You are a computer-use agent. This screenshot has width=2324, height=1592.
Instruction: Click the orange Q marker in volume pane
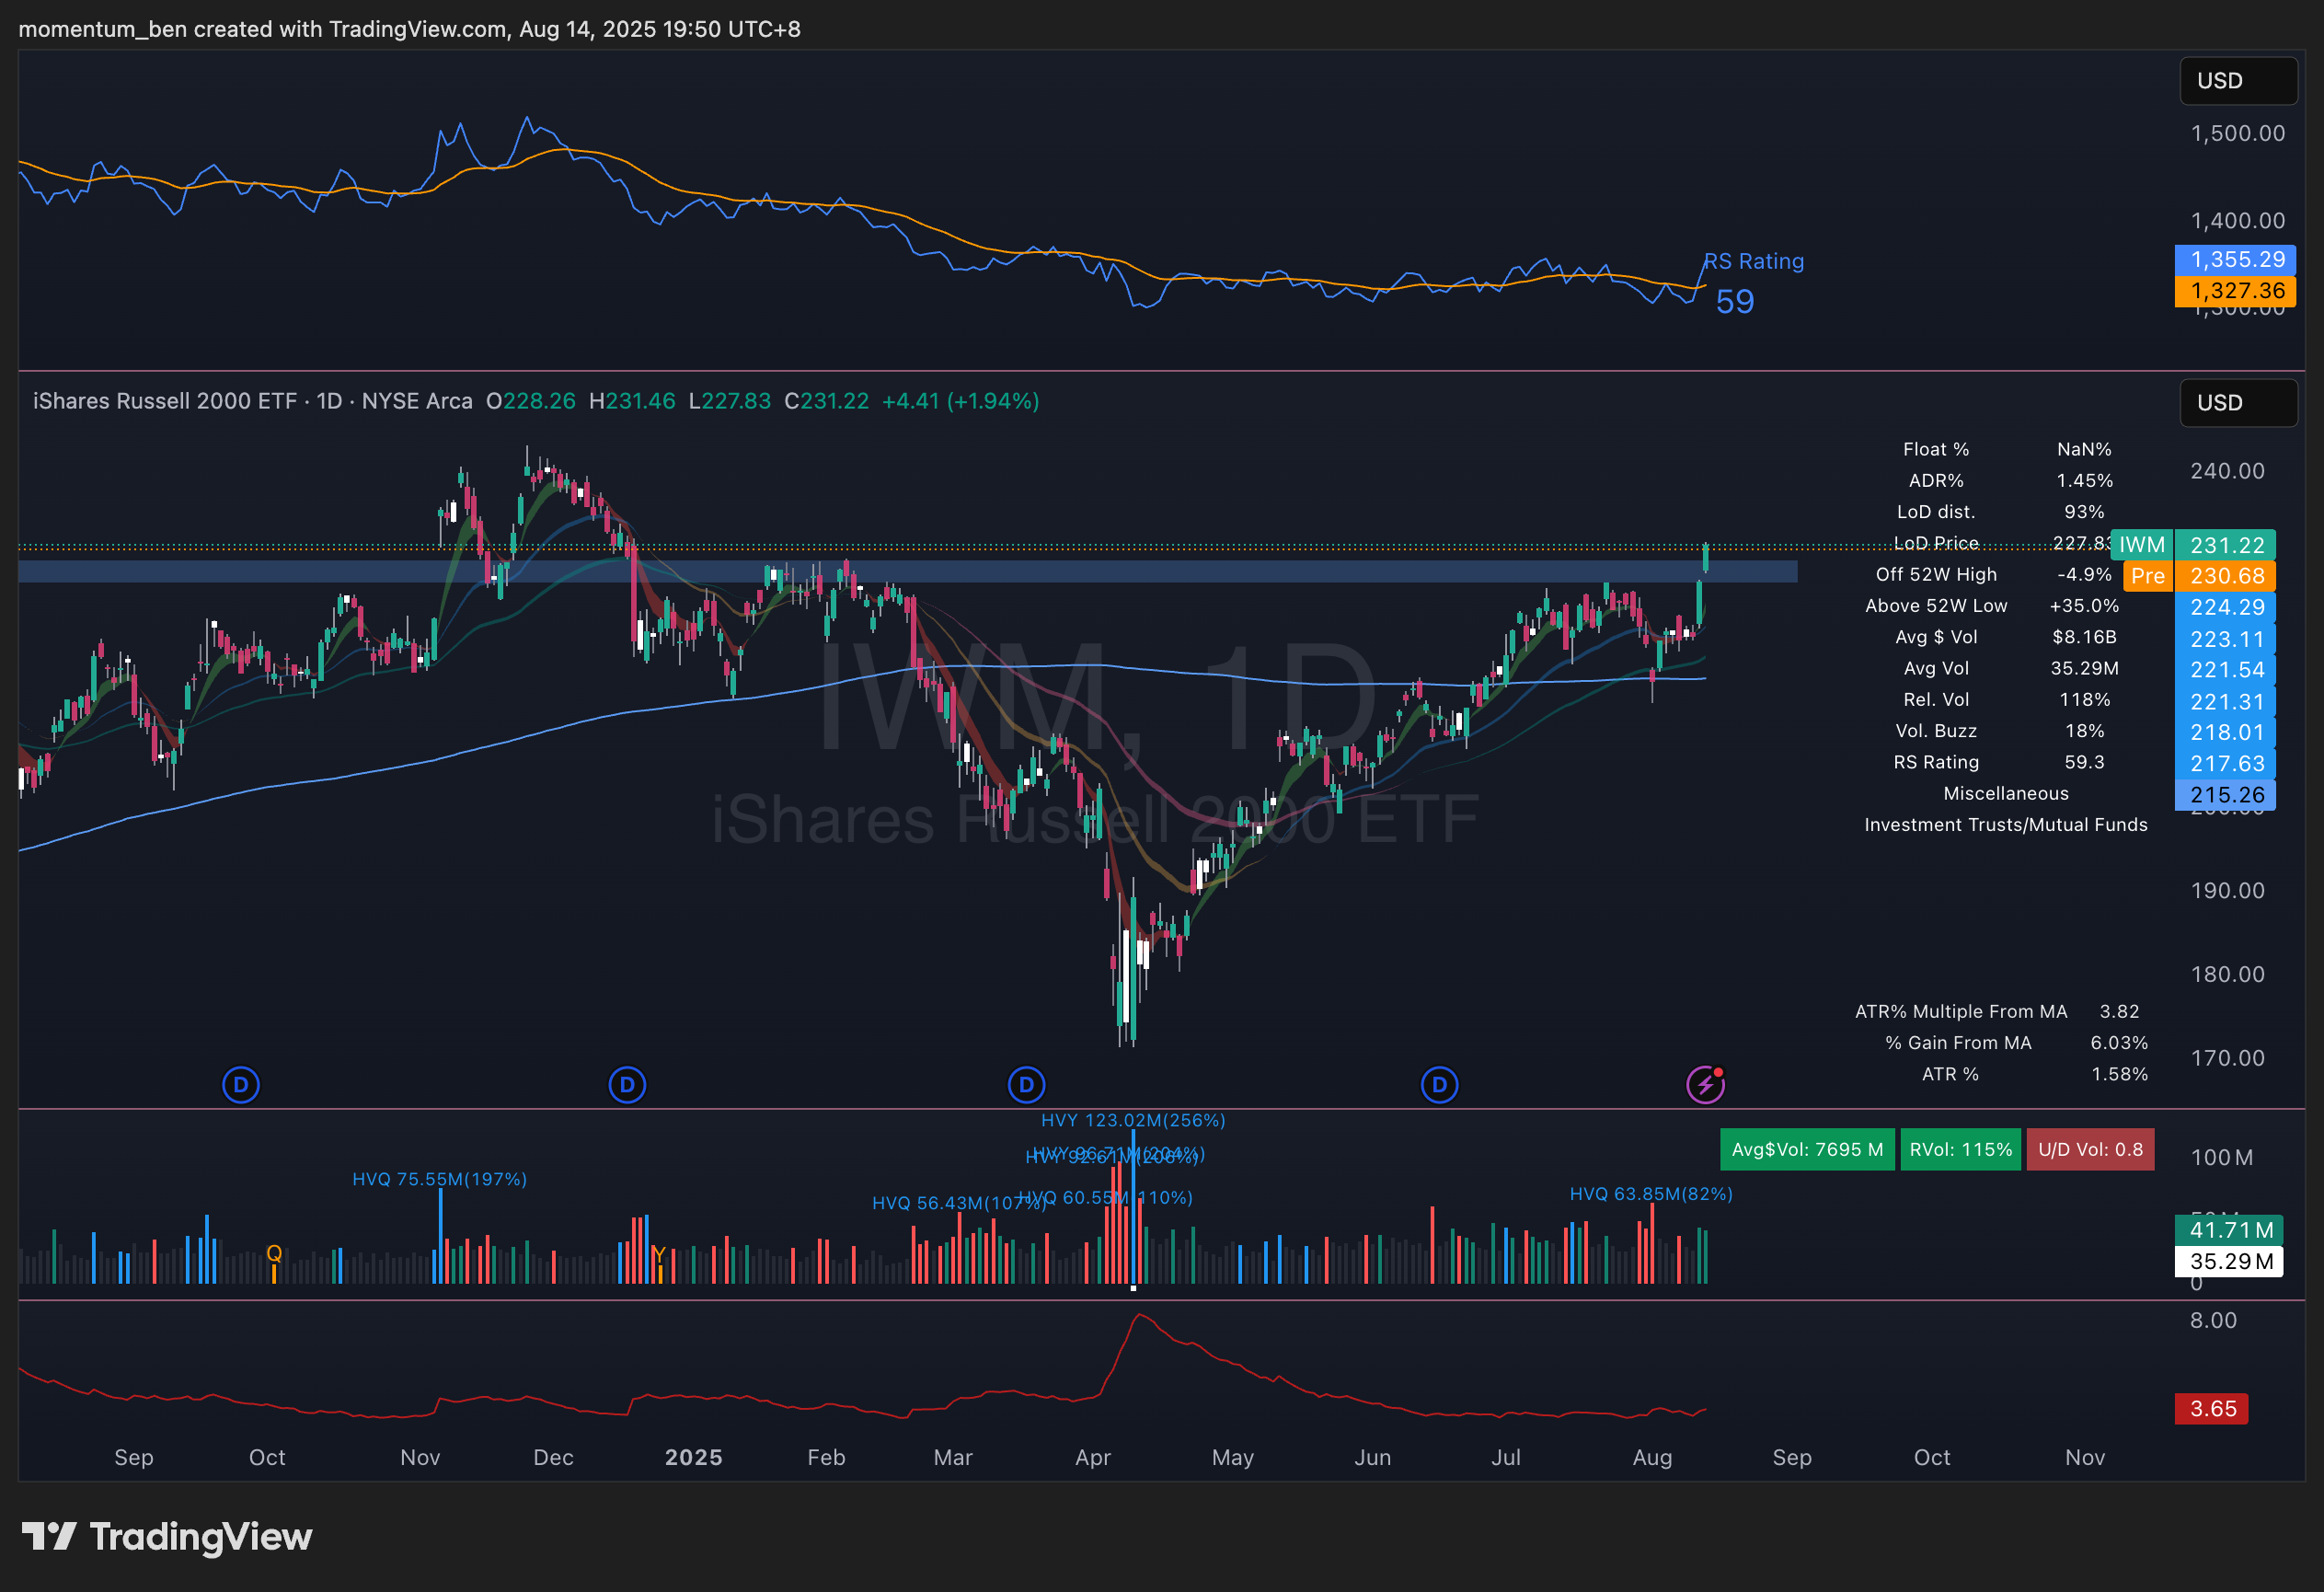pyautogui.click(x=274, y=1253)
